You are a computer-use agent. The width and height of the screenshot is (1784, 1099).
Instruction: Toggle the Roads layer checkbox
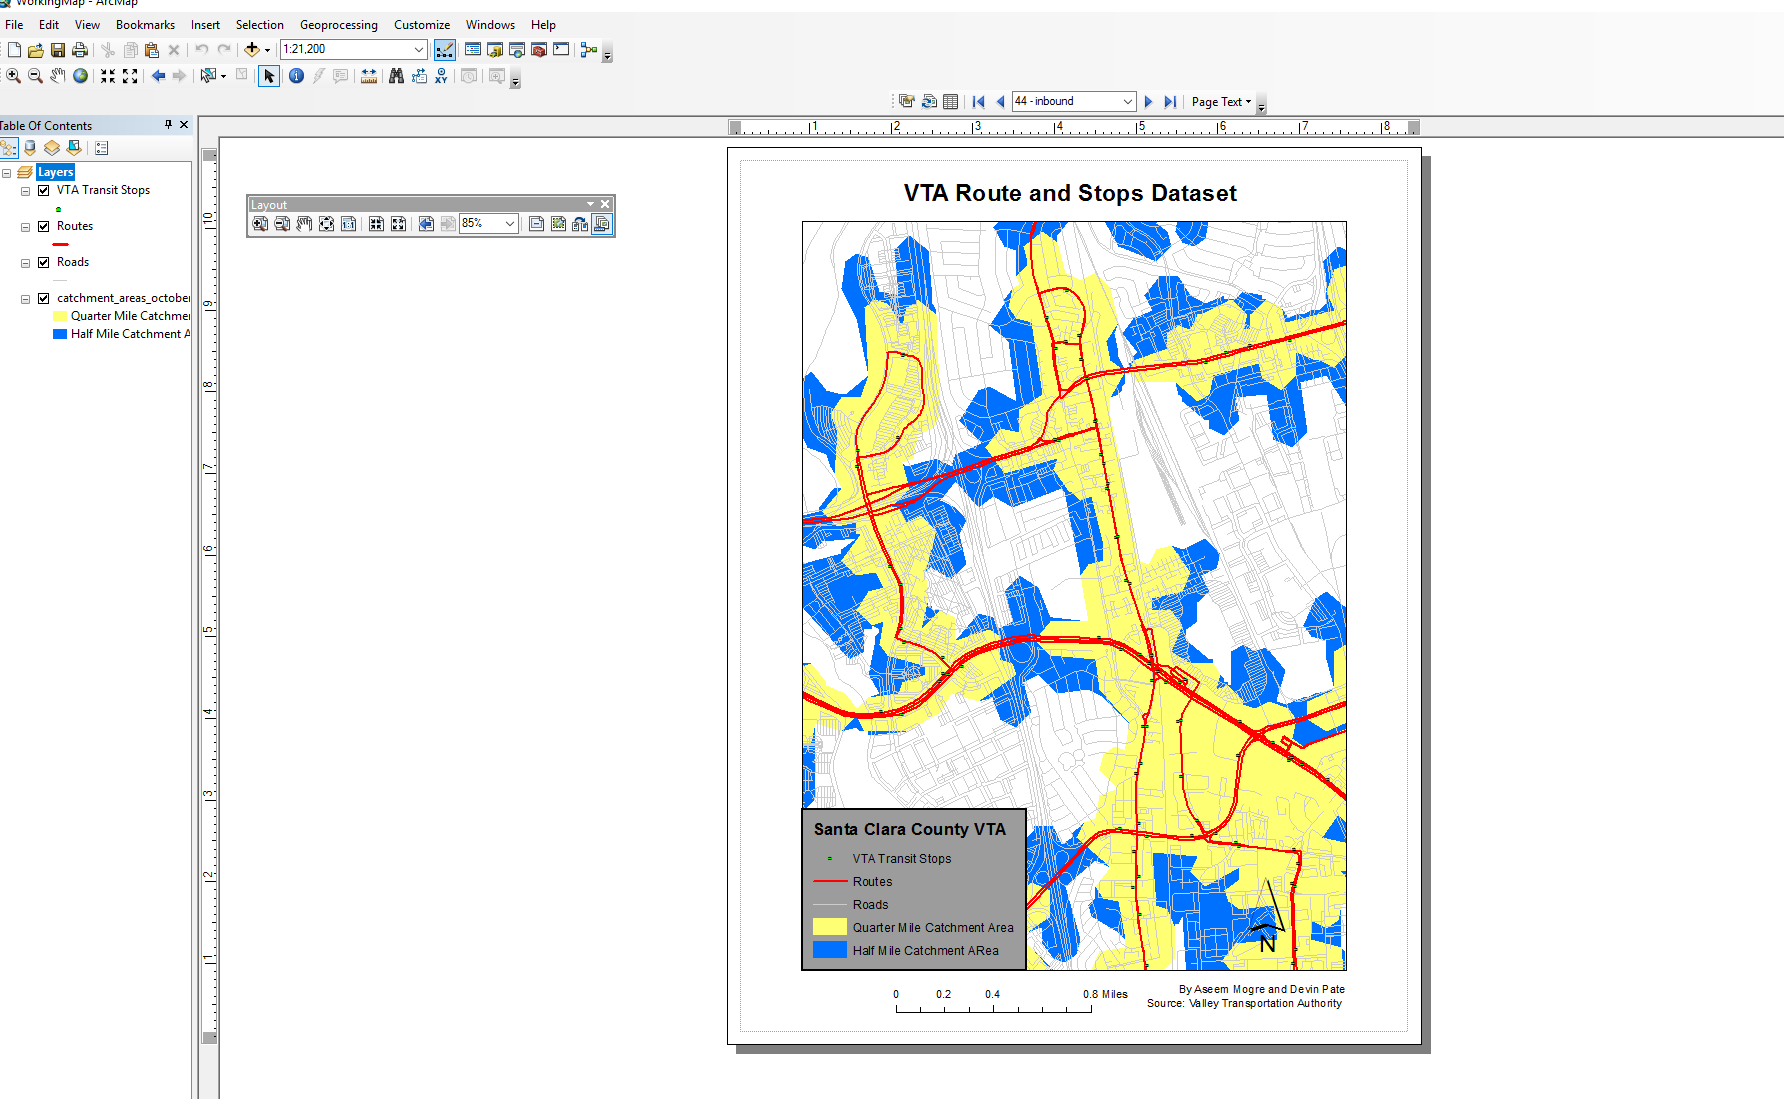click(44, 262)
